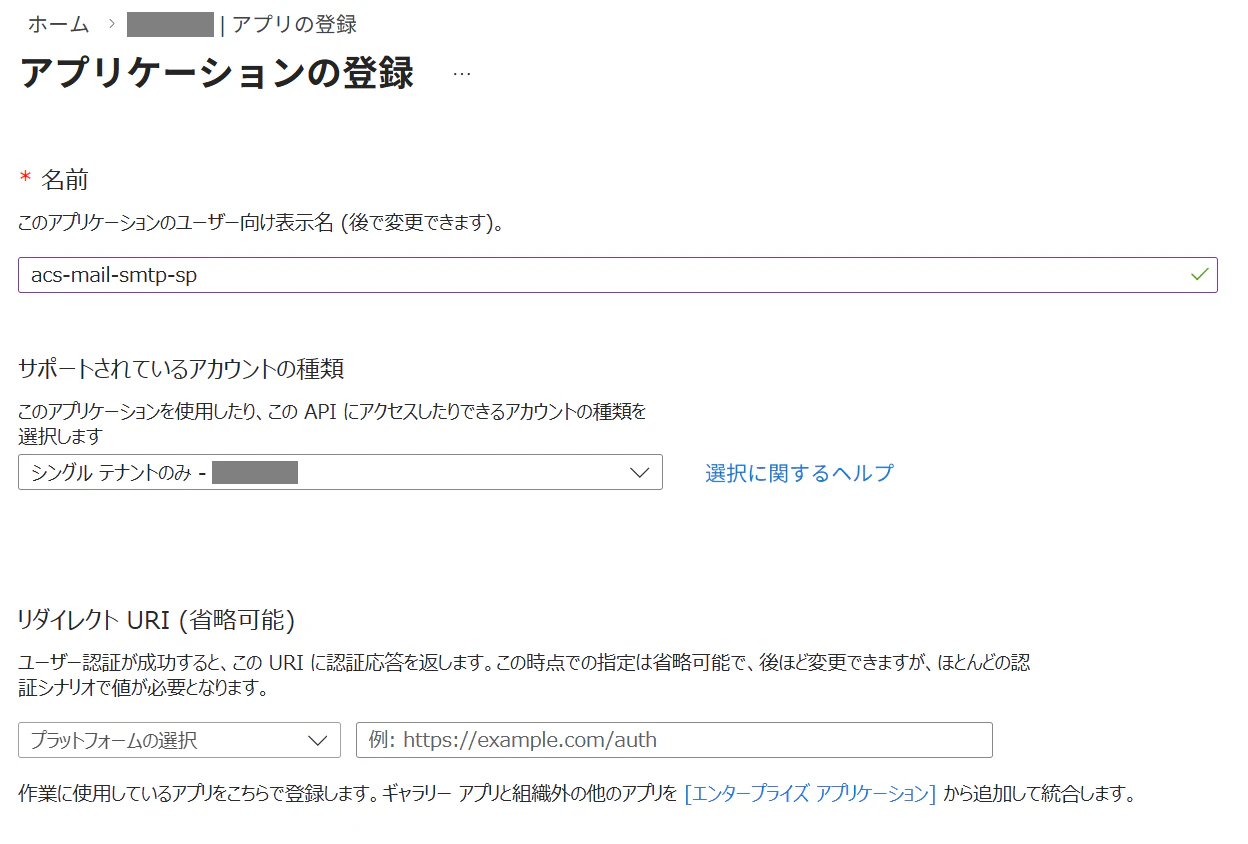Open the エンタープライズ アプリケーション link
The height and width of the screenshot is (844, 1248).
coord(810,795)
